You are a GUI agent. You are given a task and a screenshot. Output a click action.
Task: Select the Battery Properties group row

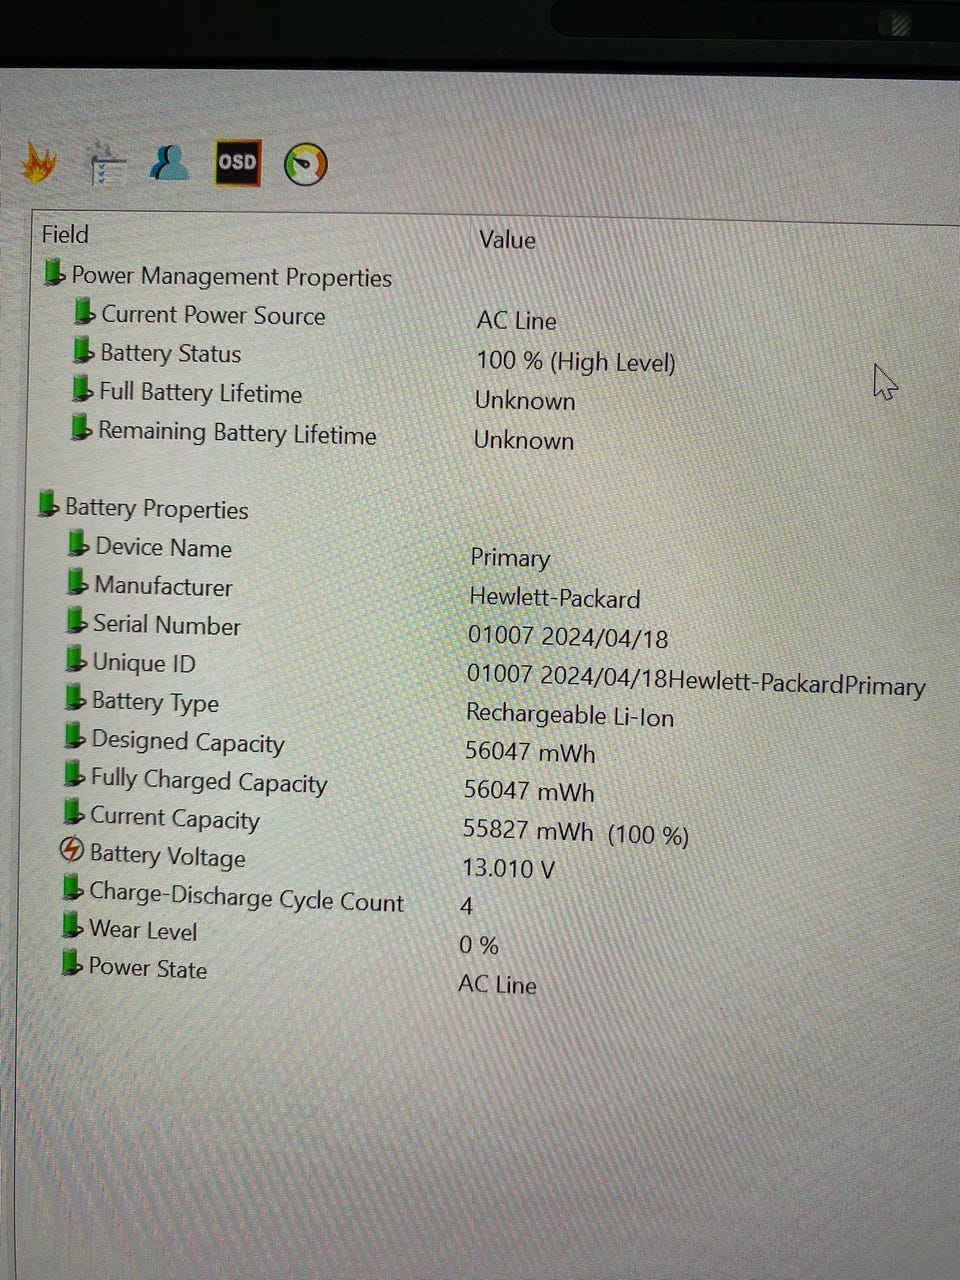pos(143,508)
